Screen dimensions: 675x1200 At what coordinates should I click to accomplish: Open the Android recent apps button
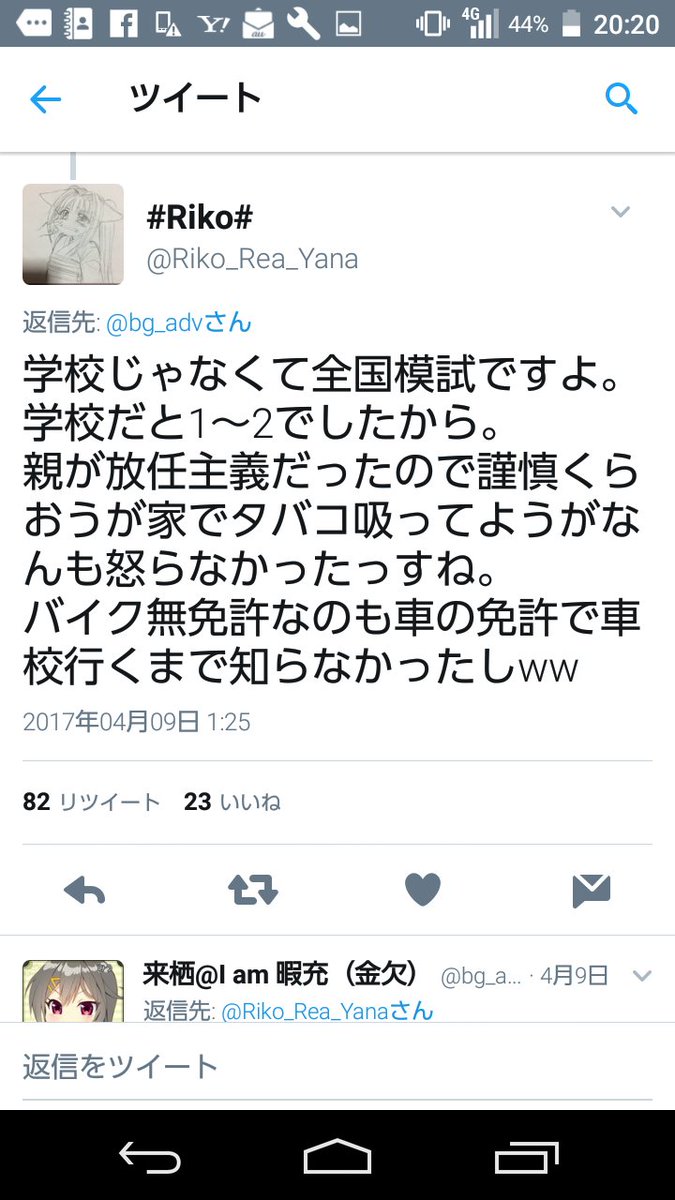[526, 1157]
